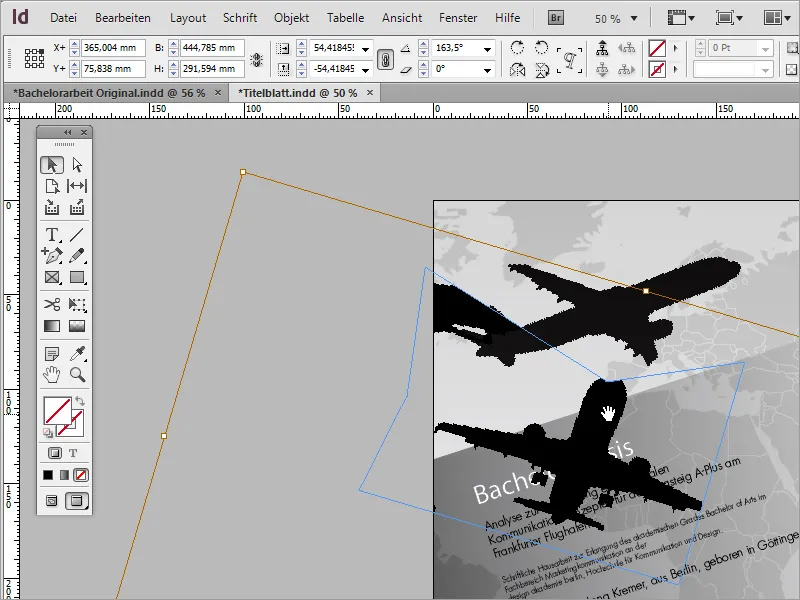Viewport: 800px width, 600px height.
Task: Switch to Bachelorarbeit Original.indd tab
Action: (109, 93)
